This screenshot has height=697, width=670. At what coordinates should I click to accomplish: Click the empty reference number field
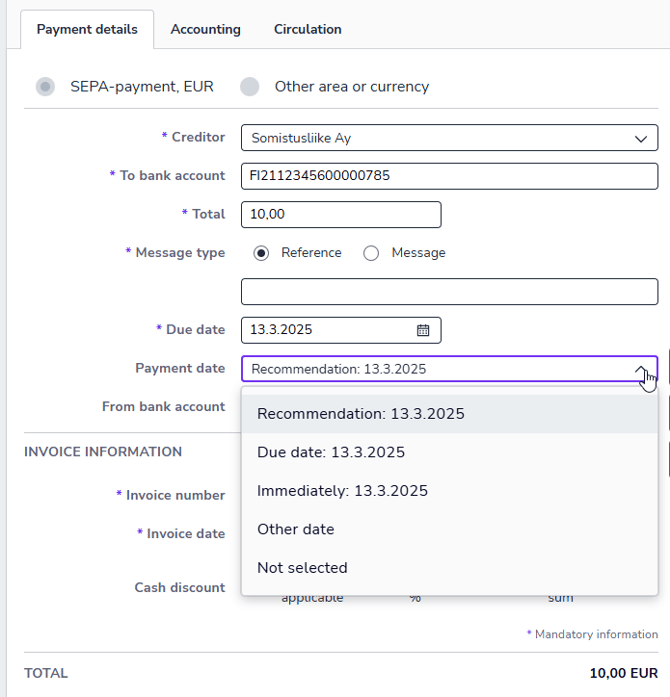click(449, 292)
